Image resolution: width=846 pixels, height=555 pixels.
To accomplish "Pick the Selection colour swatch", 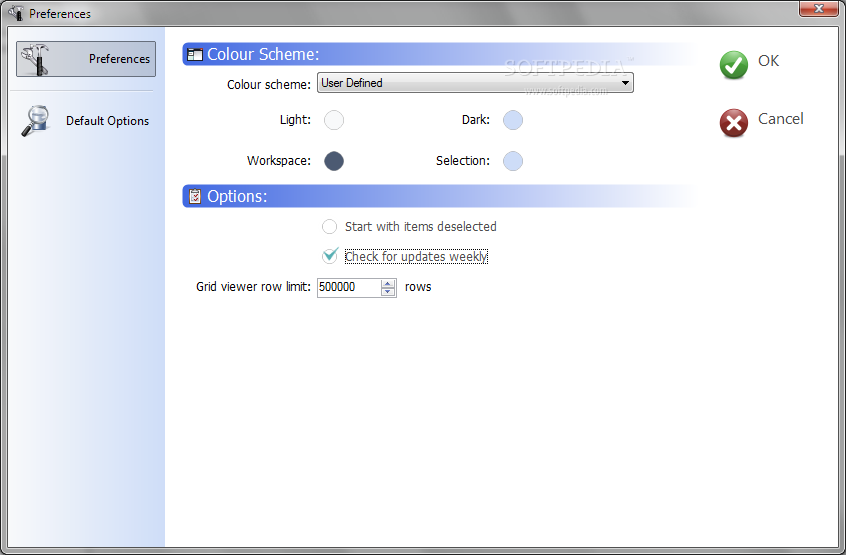I will point(513,161).
